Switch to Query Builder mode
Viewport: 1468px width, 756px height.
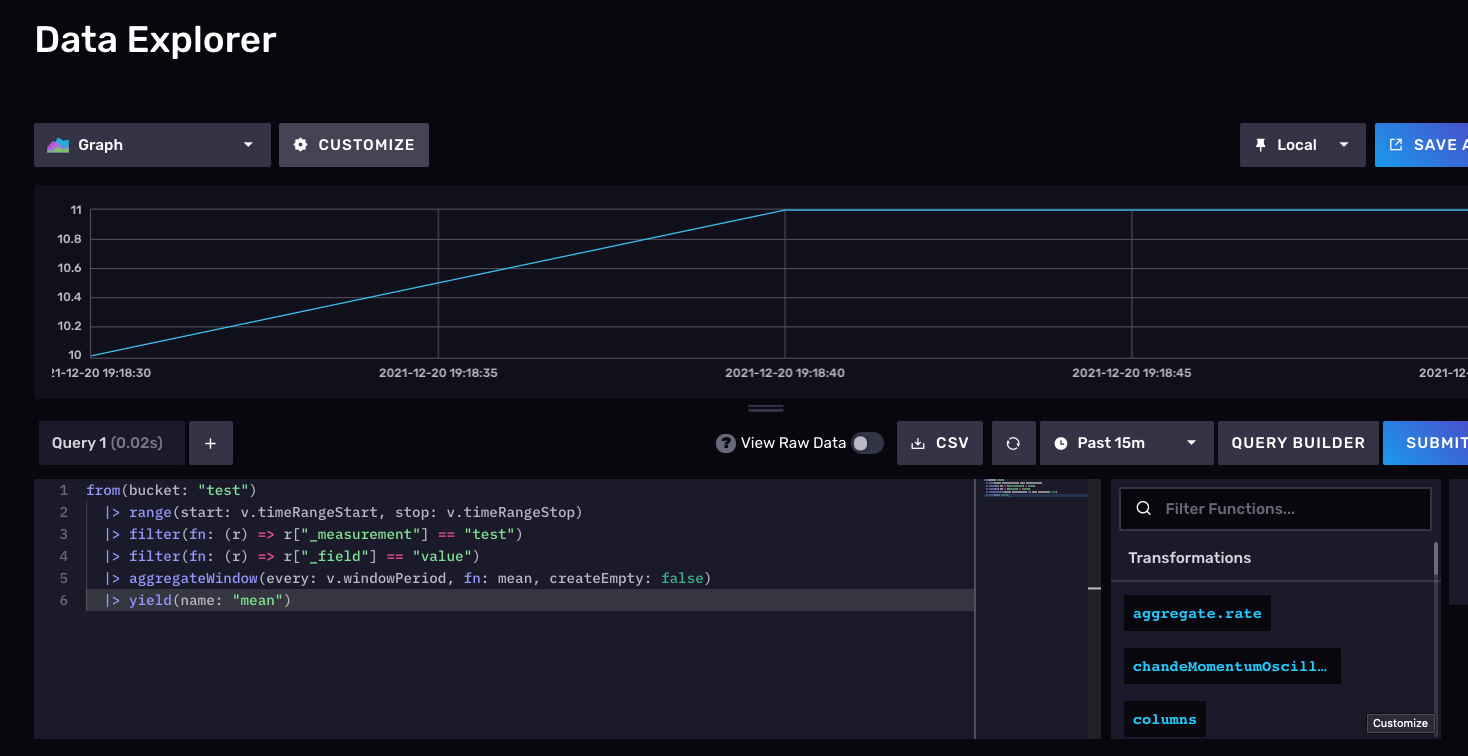[1298, 442]
